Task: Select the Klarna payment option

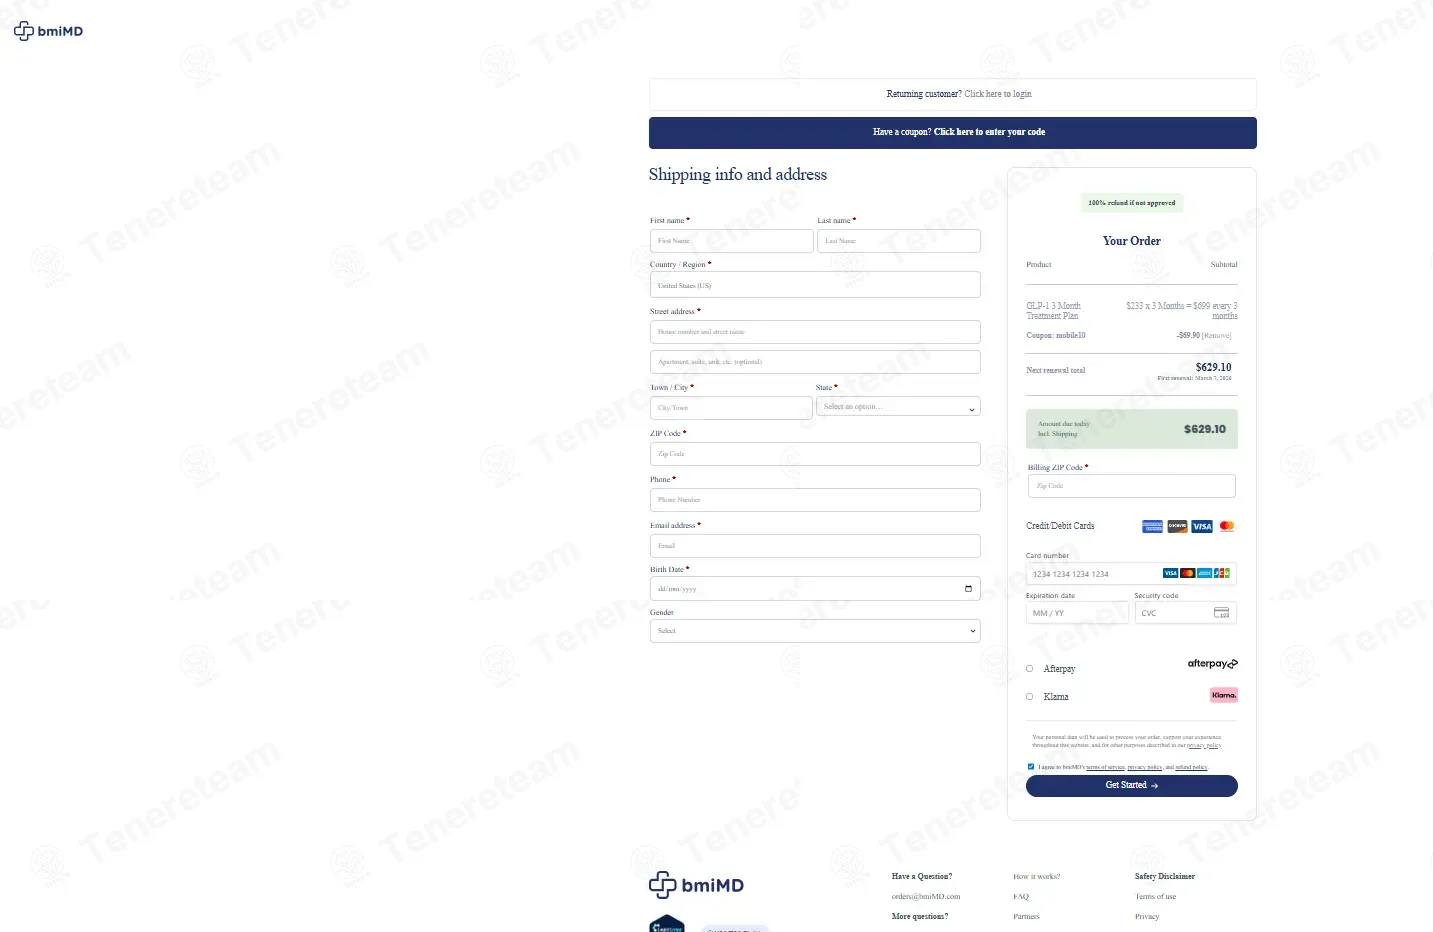Action: [x=1030, y=697]
